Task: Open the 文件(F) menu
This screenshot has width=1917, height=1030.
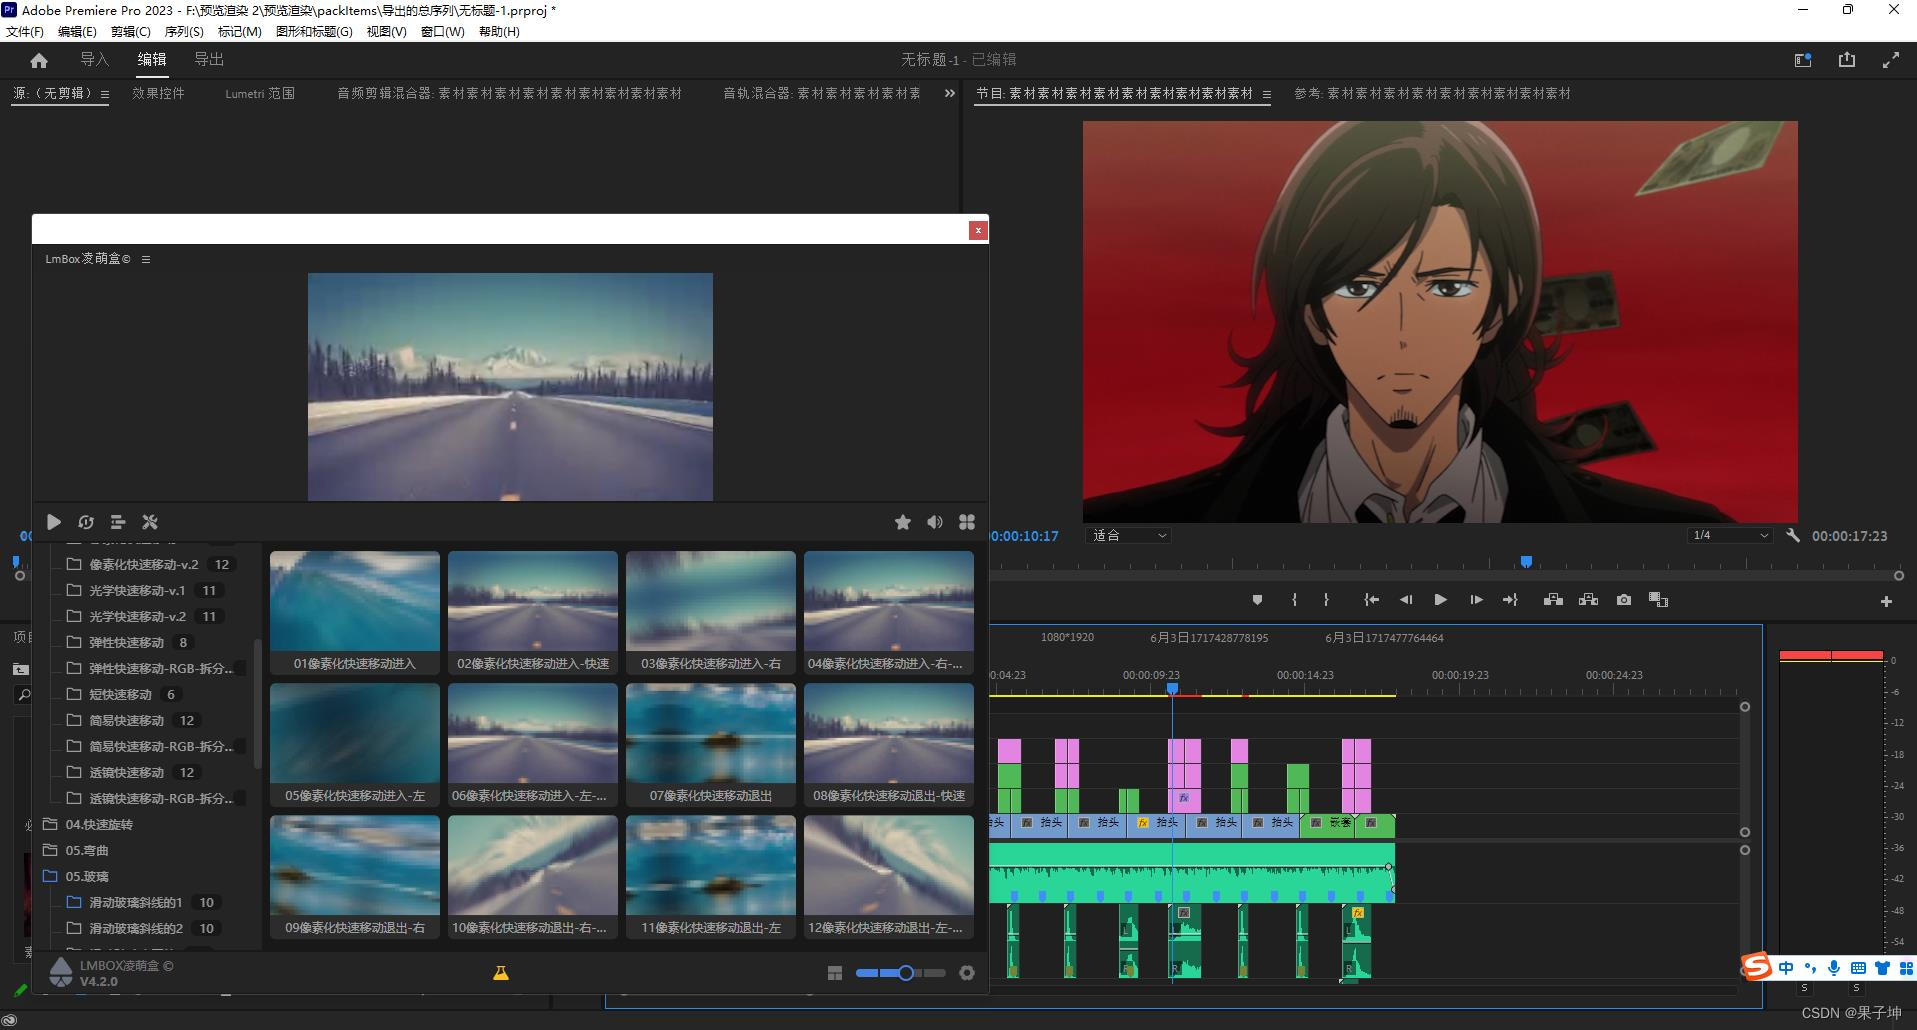Action: (25, 31)
